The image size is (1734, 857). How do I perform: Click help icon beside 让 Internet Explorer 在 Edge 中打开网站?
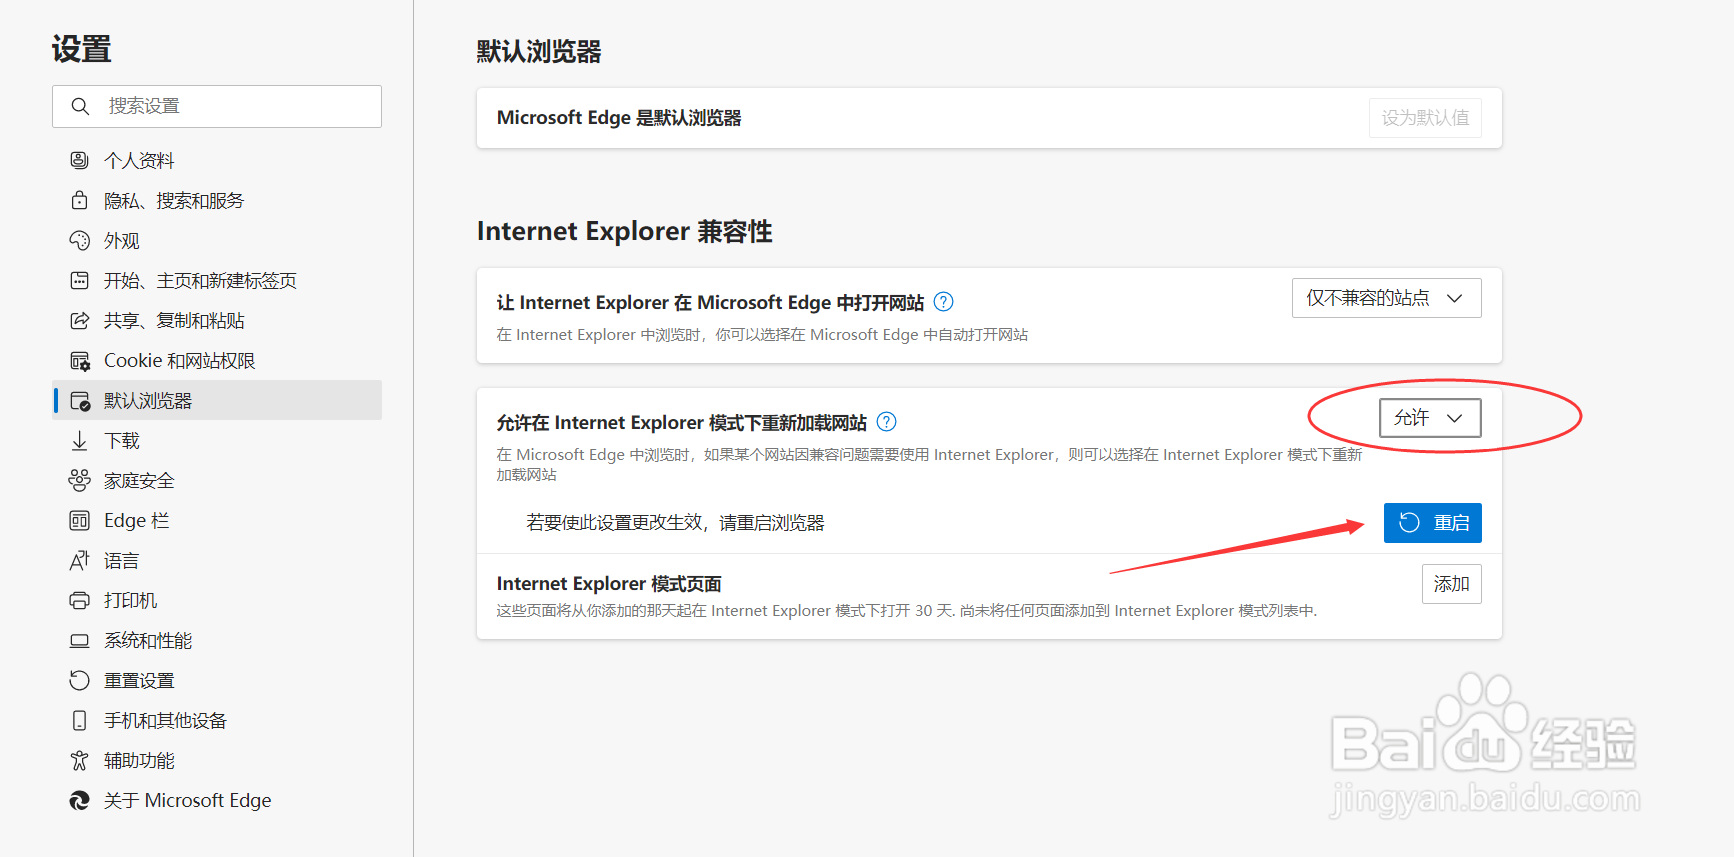[x=943, y=301]
